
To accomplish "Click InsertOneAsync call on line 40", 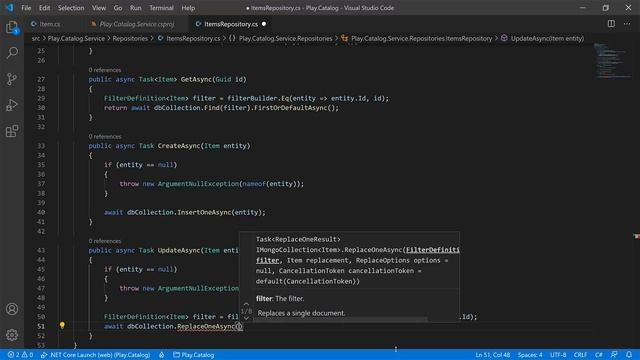I will [204, 212].
